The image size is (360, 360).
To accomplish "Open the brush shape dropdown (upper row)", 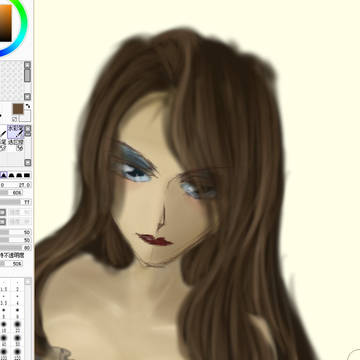I will pos(2,212).
